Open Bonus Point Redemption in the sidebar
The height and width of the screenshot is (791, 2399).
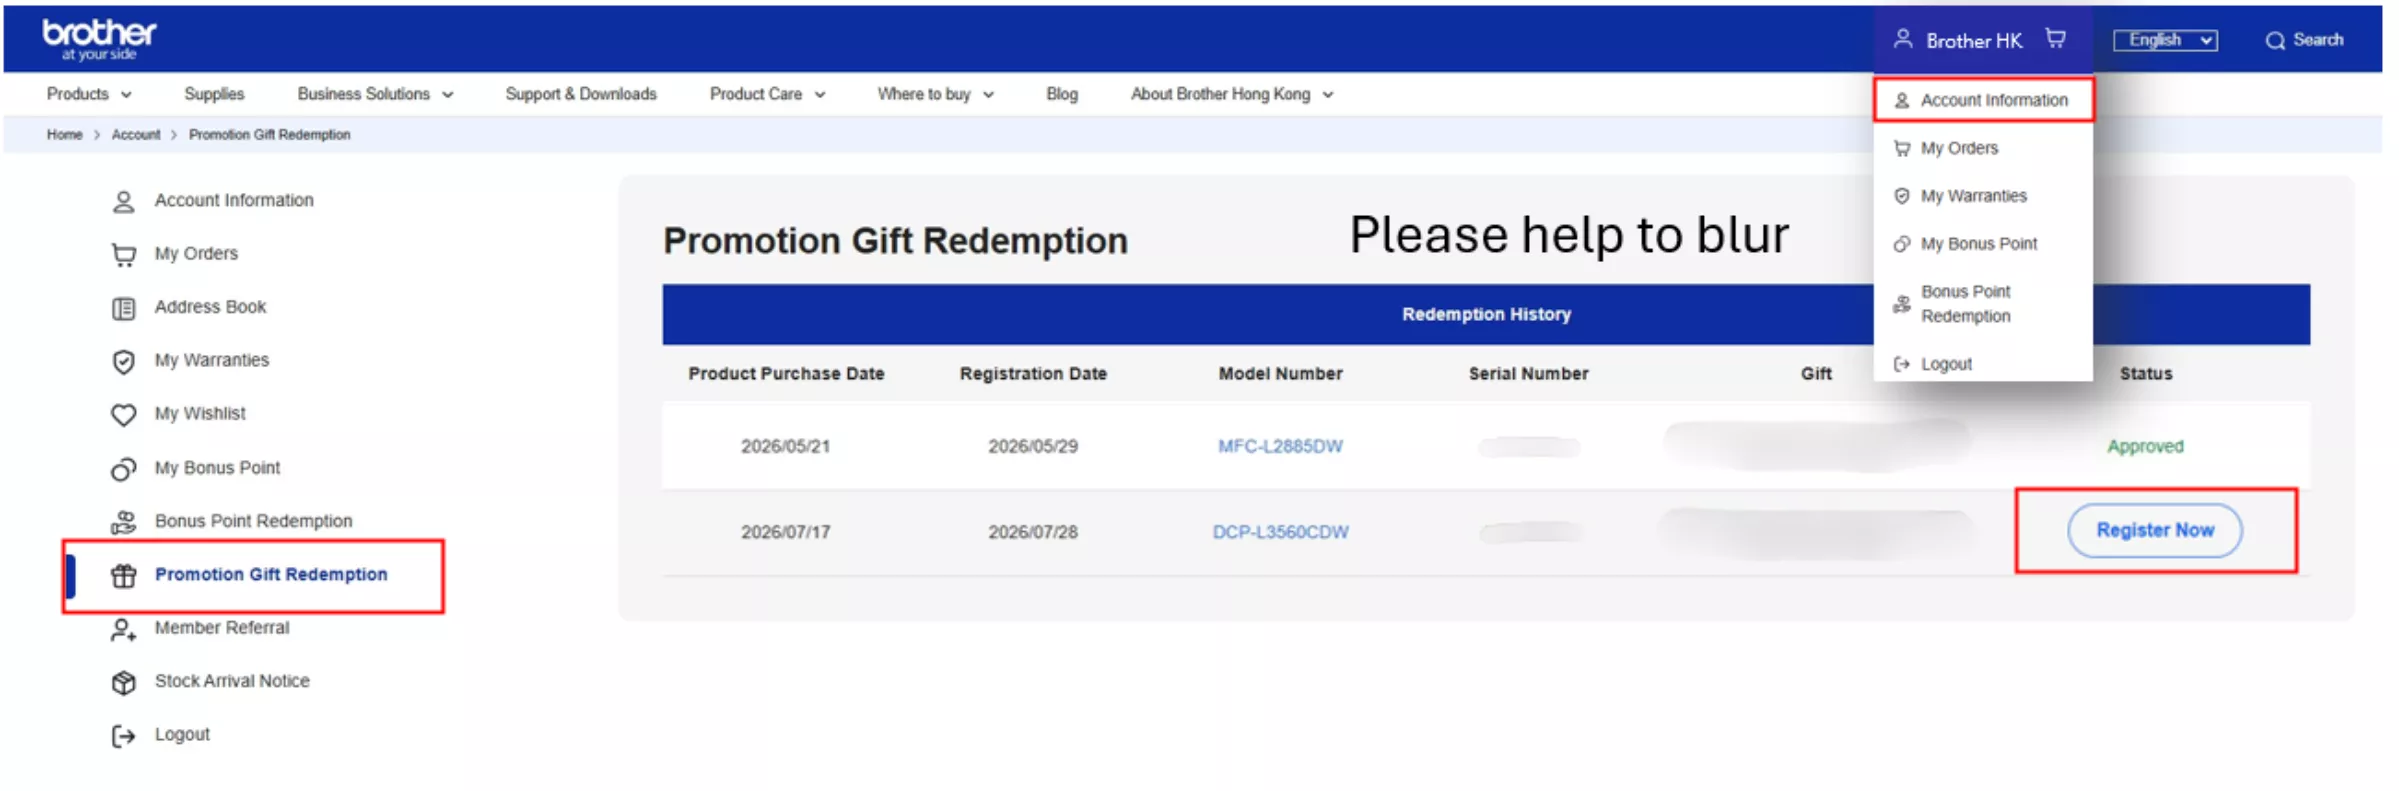coord(253,521)
